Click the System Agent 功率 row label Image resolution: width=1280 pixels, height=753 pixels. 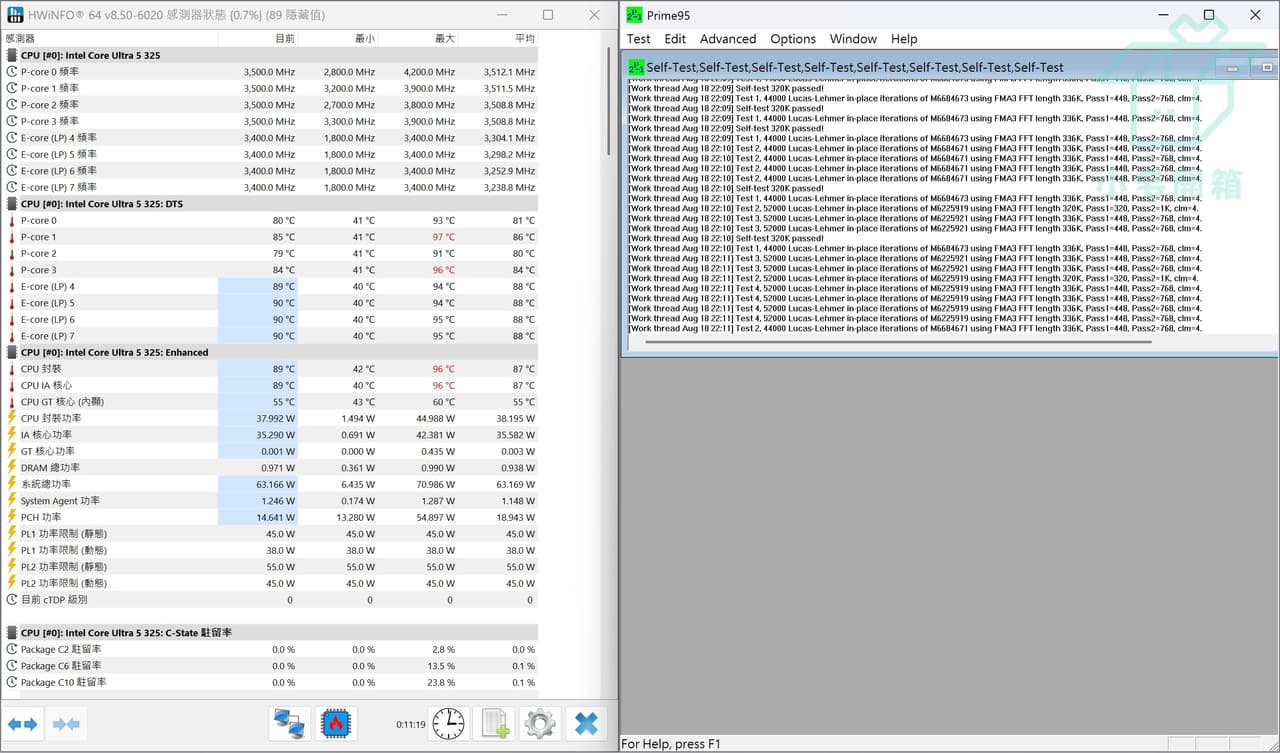tap(60, 501)
